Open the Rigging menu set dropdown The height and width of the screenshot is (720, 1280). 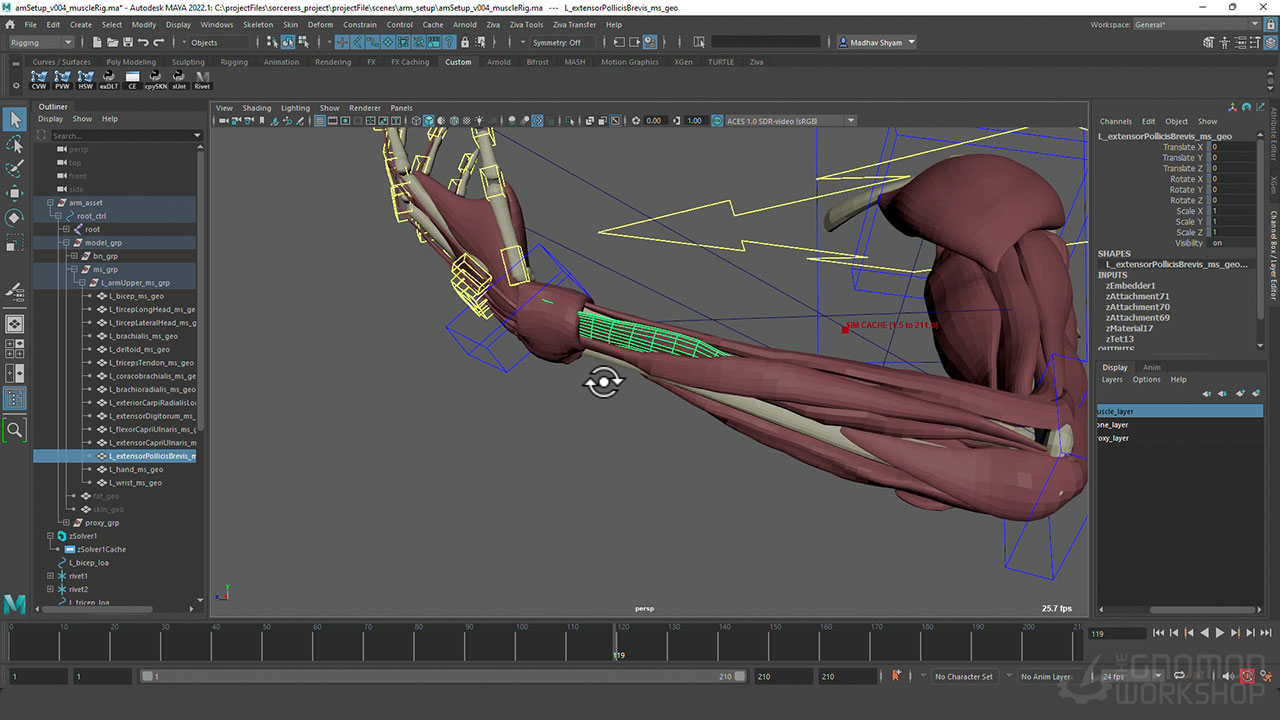[x=40, y=42]
